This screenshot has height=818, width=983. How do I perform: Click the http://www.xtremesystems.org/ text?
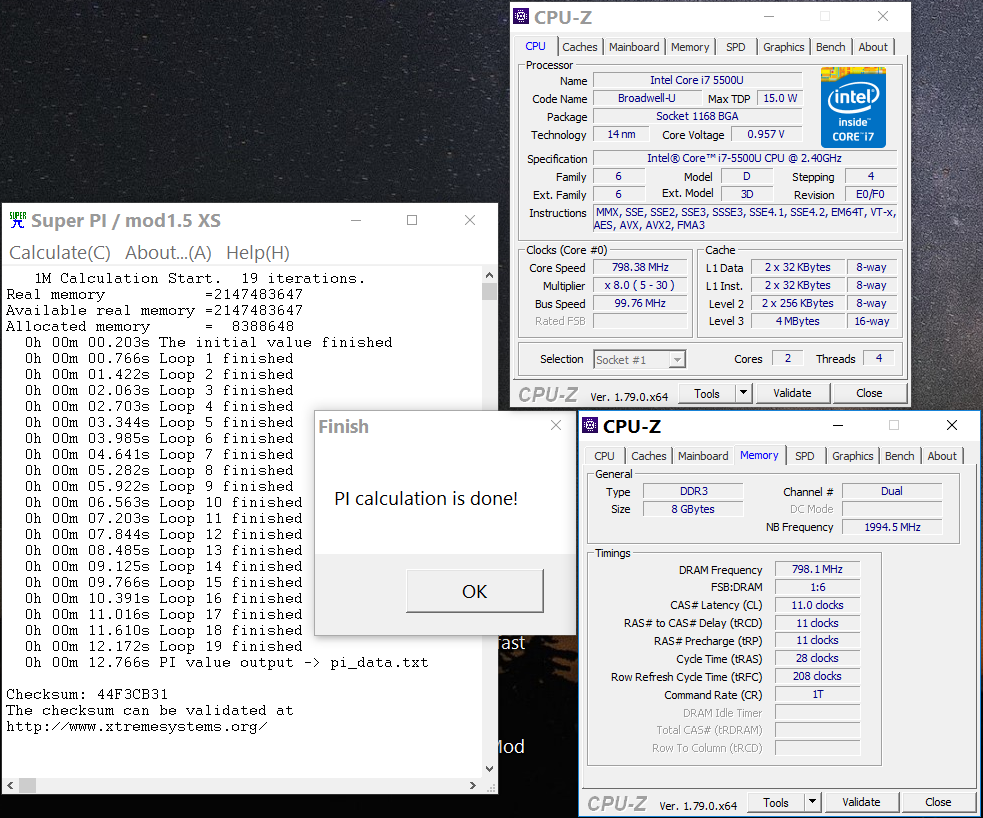pos(137,727)
